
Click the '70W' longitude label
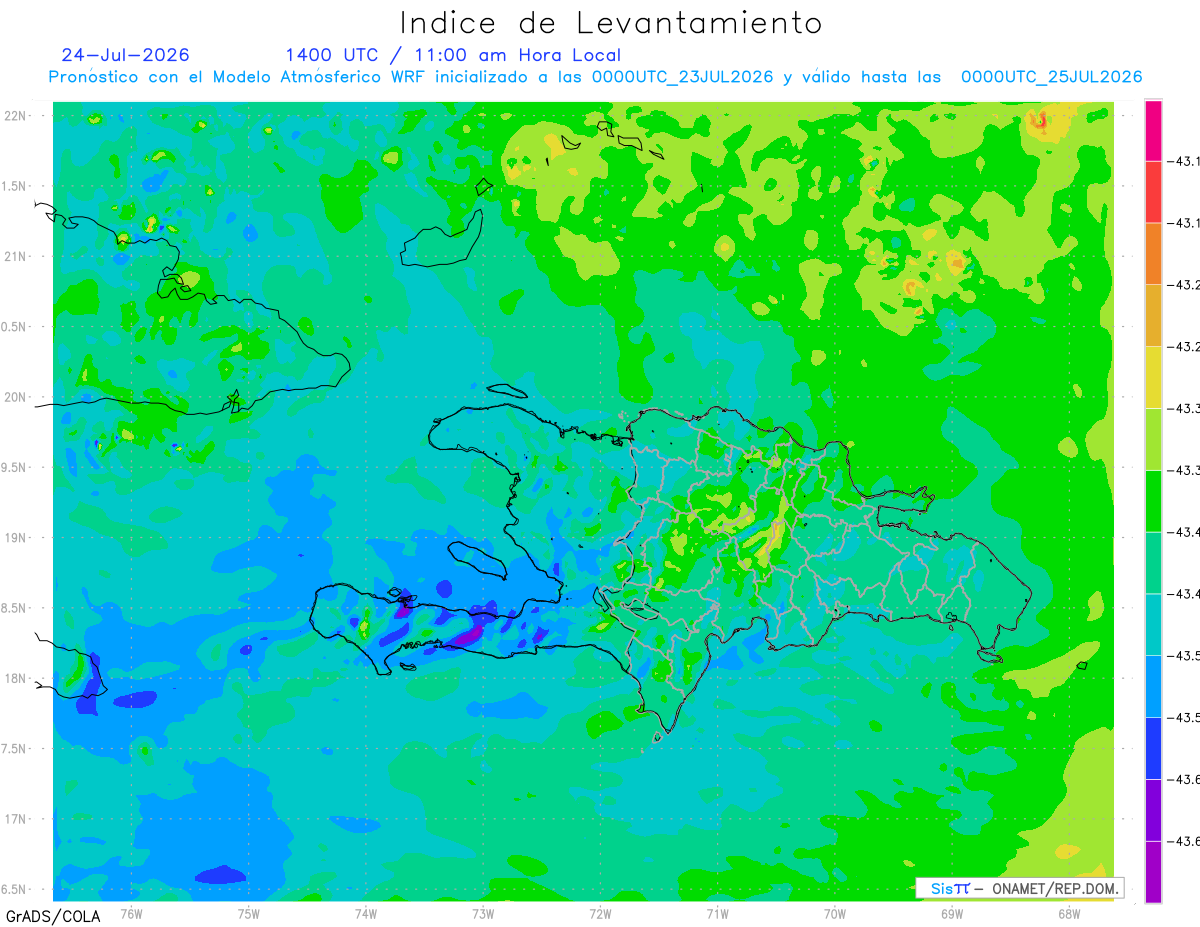[x=834, y=913]
